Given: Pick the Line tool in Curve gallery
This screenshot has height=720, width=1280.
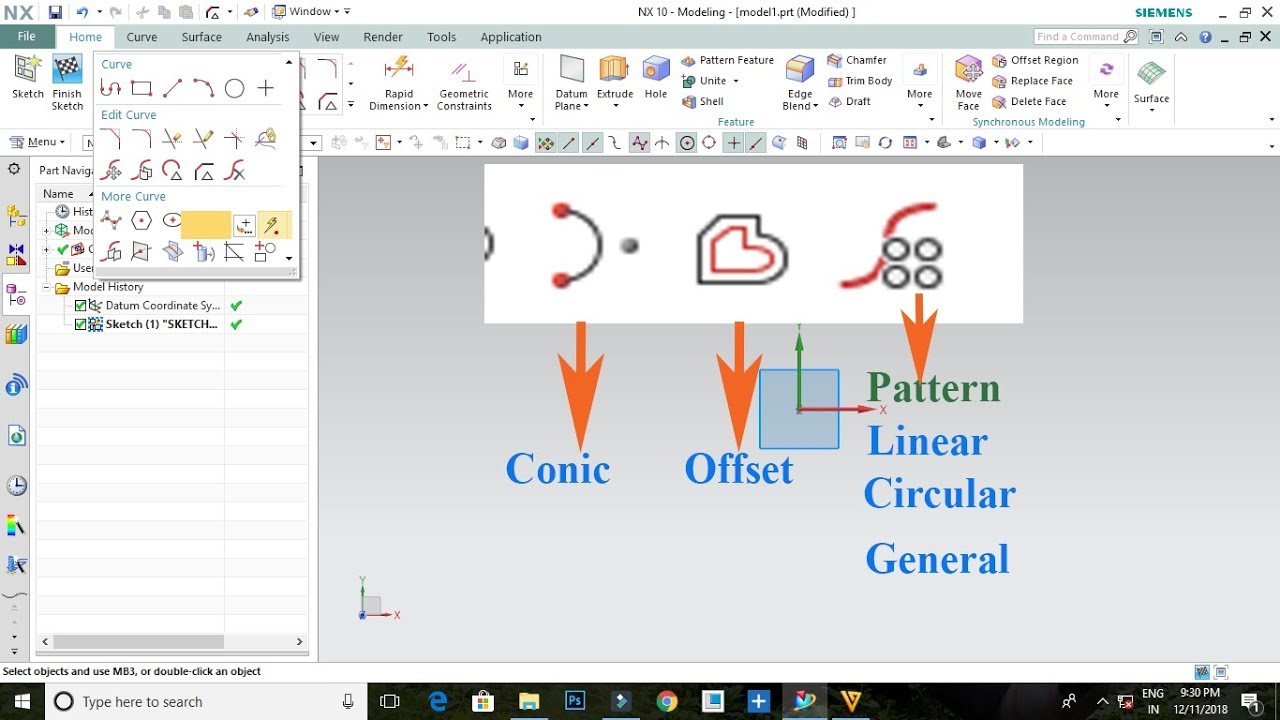Looking at the screenshot, I should click(172, 89).
